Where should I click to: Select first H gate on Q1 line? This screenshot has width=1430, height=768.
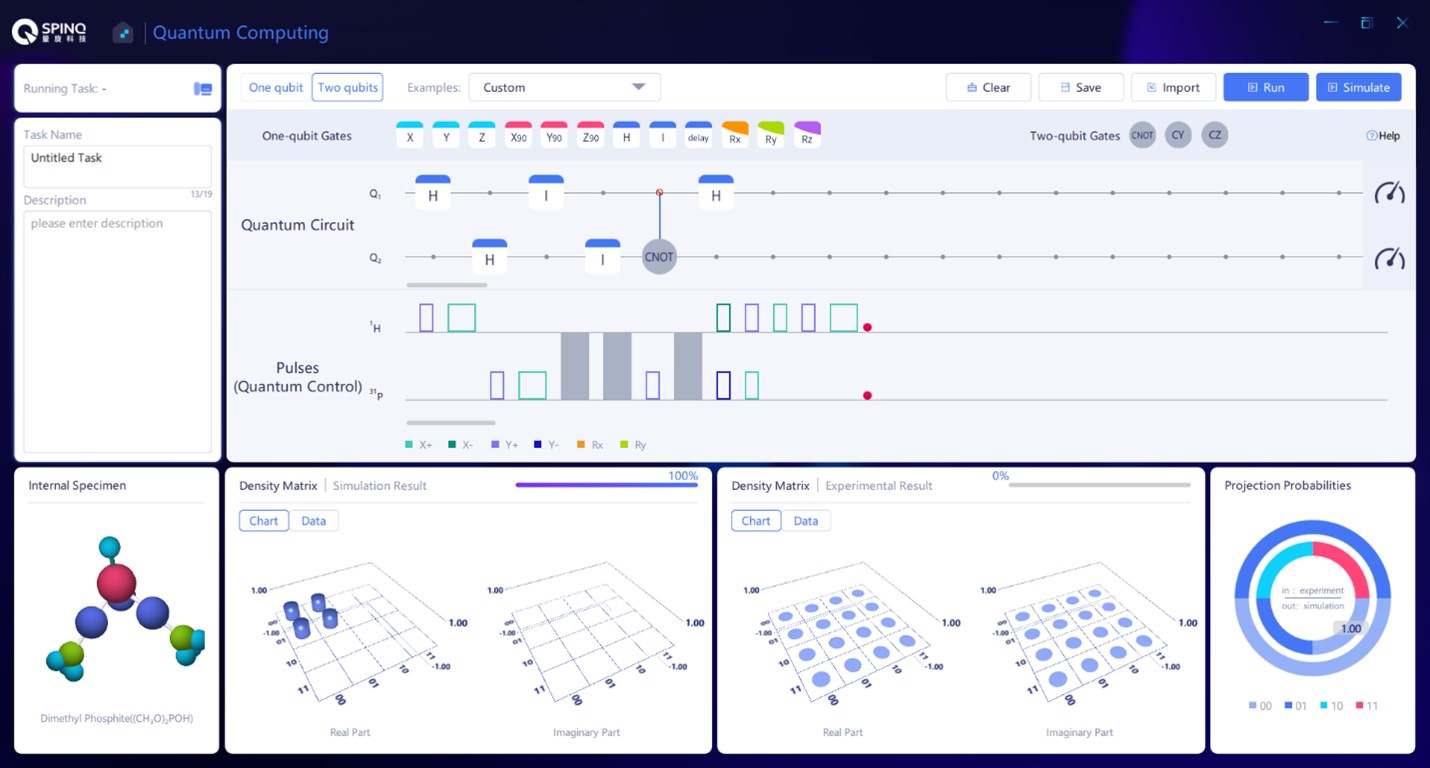tap(433, 193)
